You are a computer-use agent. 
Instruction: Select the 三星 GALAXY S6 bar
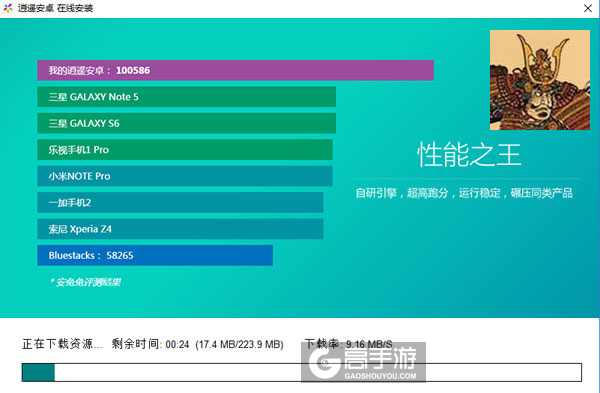187,123
